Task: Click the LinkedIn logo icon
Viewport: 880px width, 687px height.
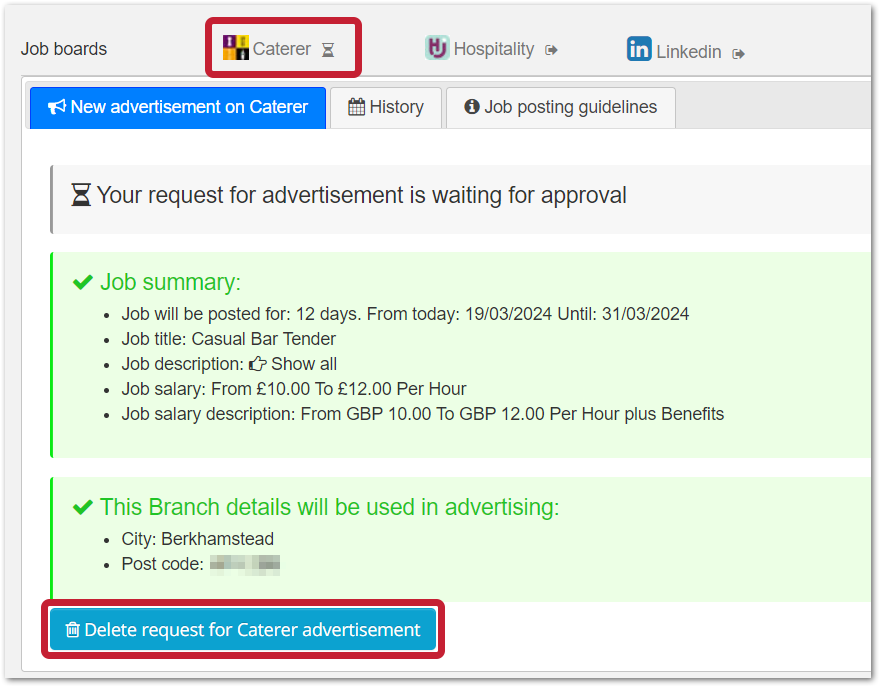Action: pyautogui.click(x=639, y=49)
